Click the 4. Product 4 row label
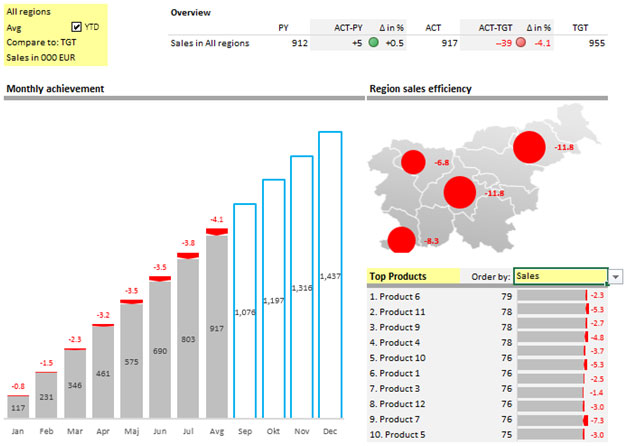This screenshot has height=446, width=628. [x=395, y=343]
